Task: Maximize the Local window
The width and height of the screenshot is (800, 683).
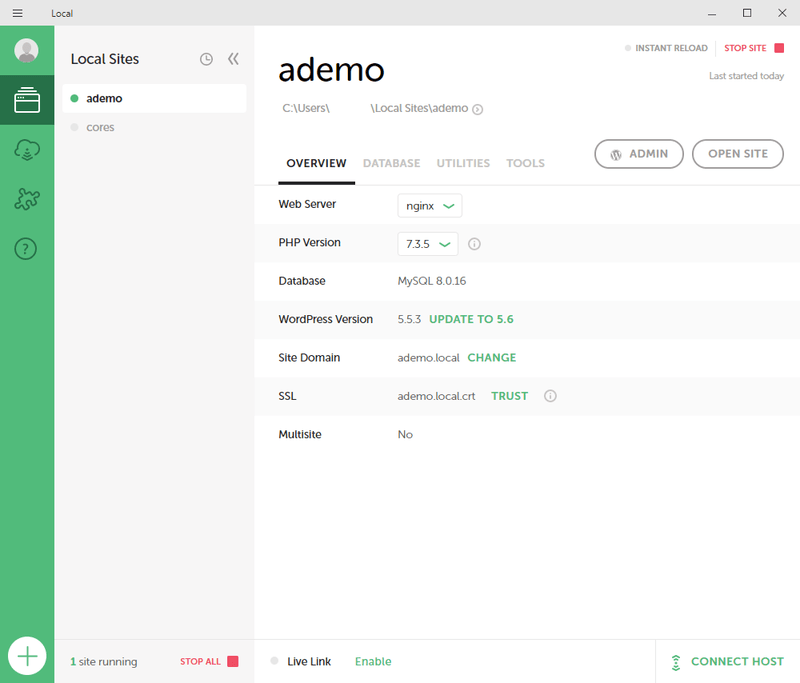Action: (747, 13)
